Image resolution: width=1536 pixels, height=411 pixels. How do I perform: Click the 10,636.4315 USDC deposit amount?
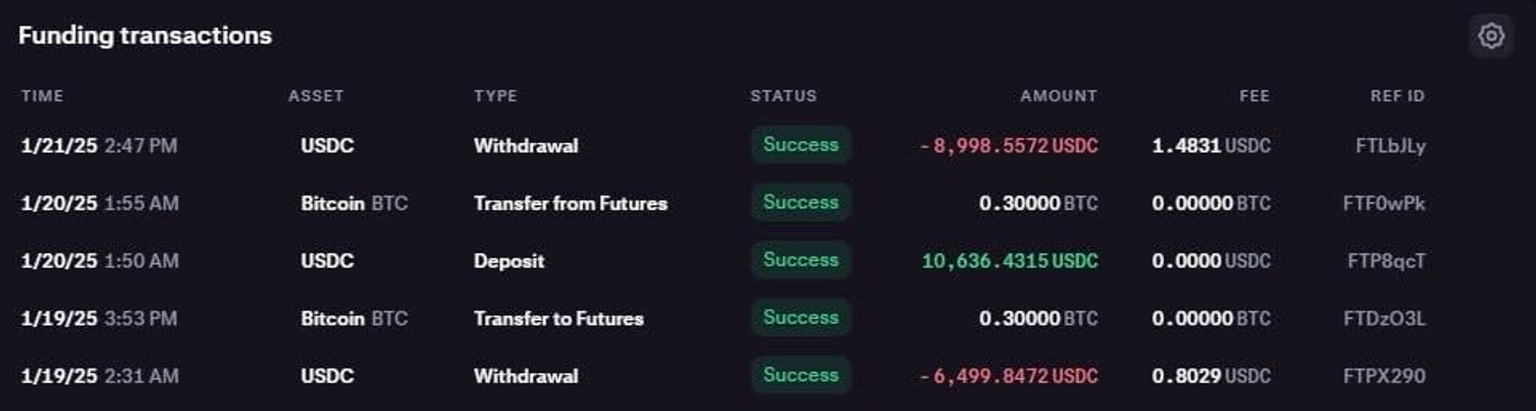[1009, 261]
